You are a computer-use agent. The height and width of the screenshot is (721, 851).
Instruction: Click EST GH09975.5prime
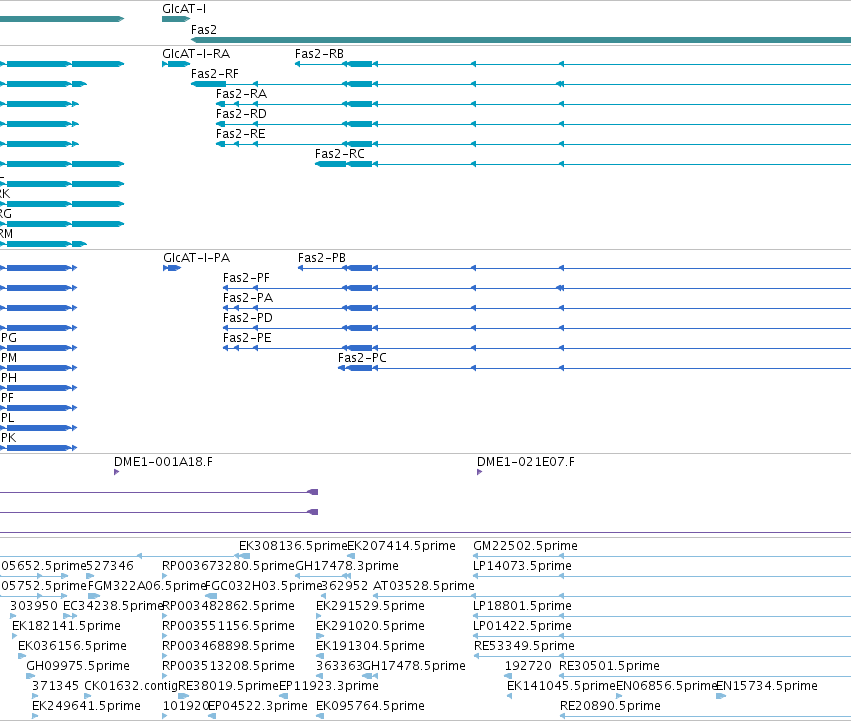[x=78, y=667]
